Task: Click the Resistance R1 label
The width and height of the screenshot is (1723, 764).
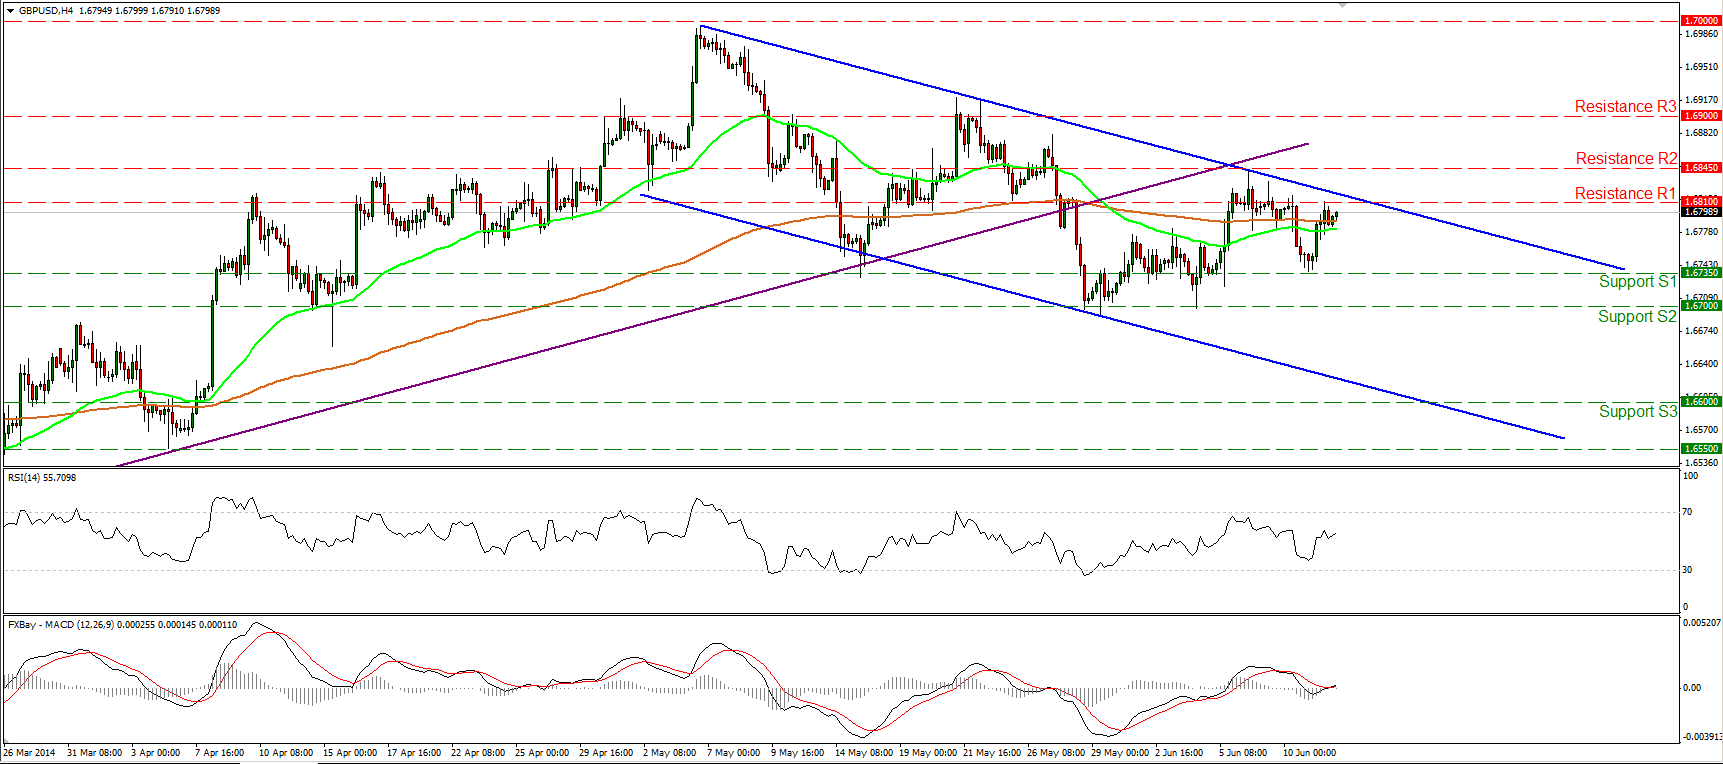Action: (1625, 193)
